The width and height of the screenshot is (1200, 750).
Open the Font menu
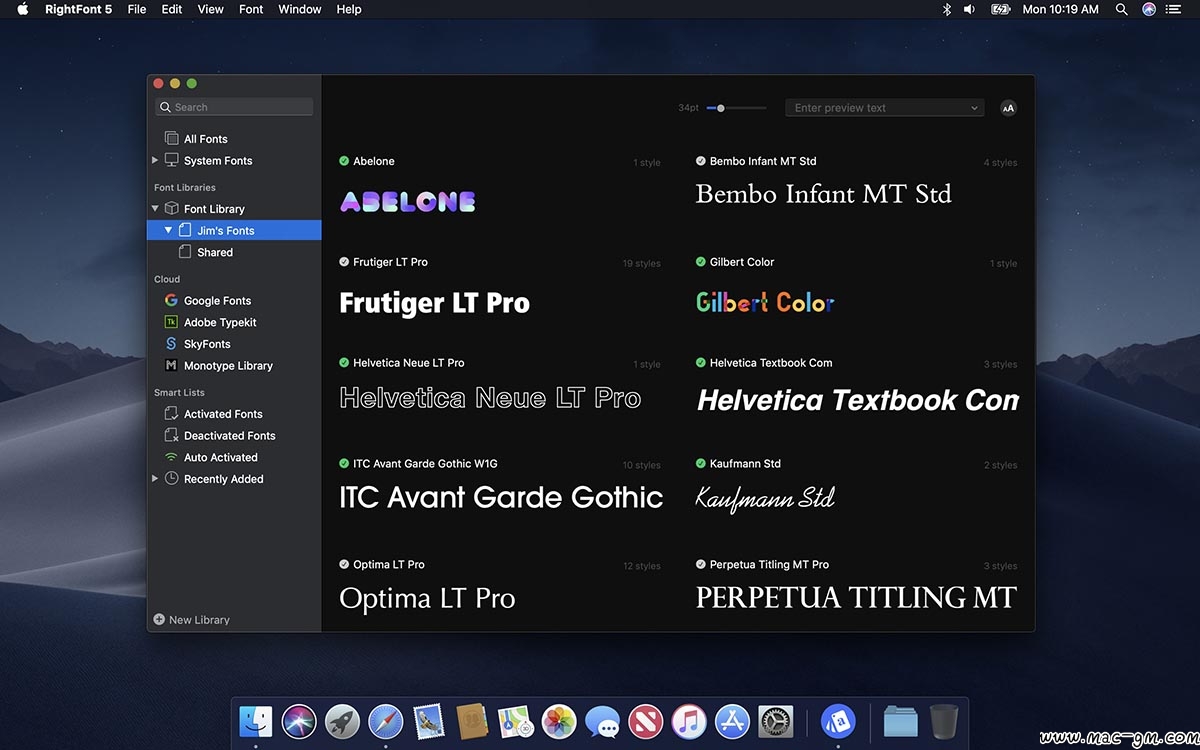pos(251,9)
